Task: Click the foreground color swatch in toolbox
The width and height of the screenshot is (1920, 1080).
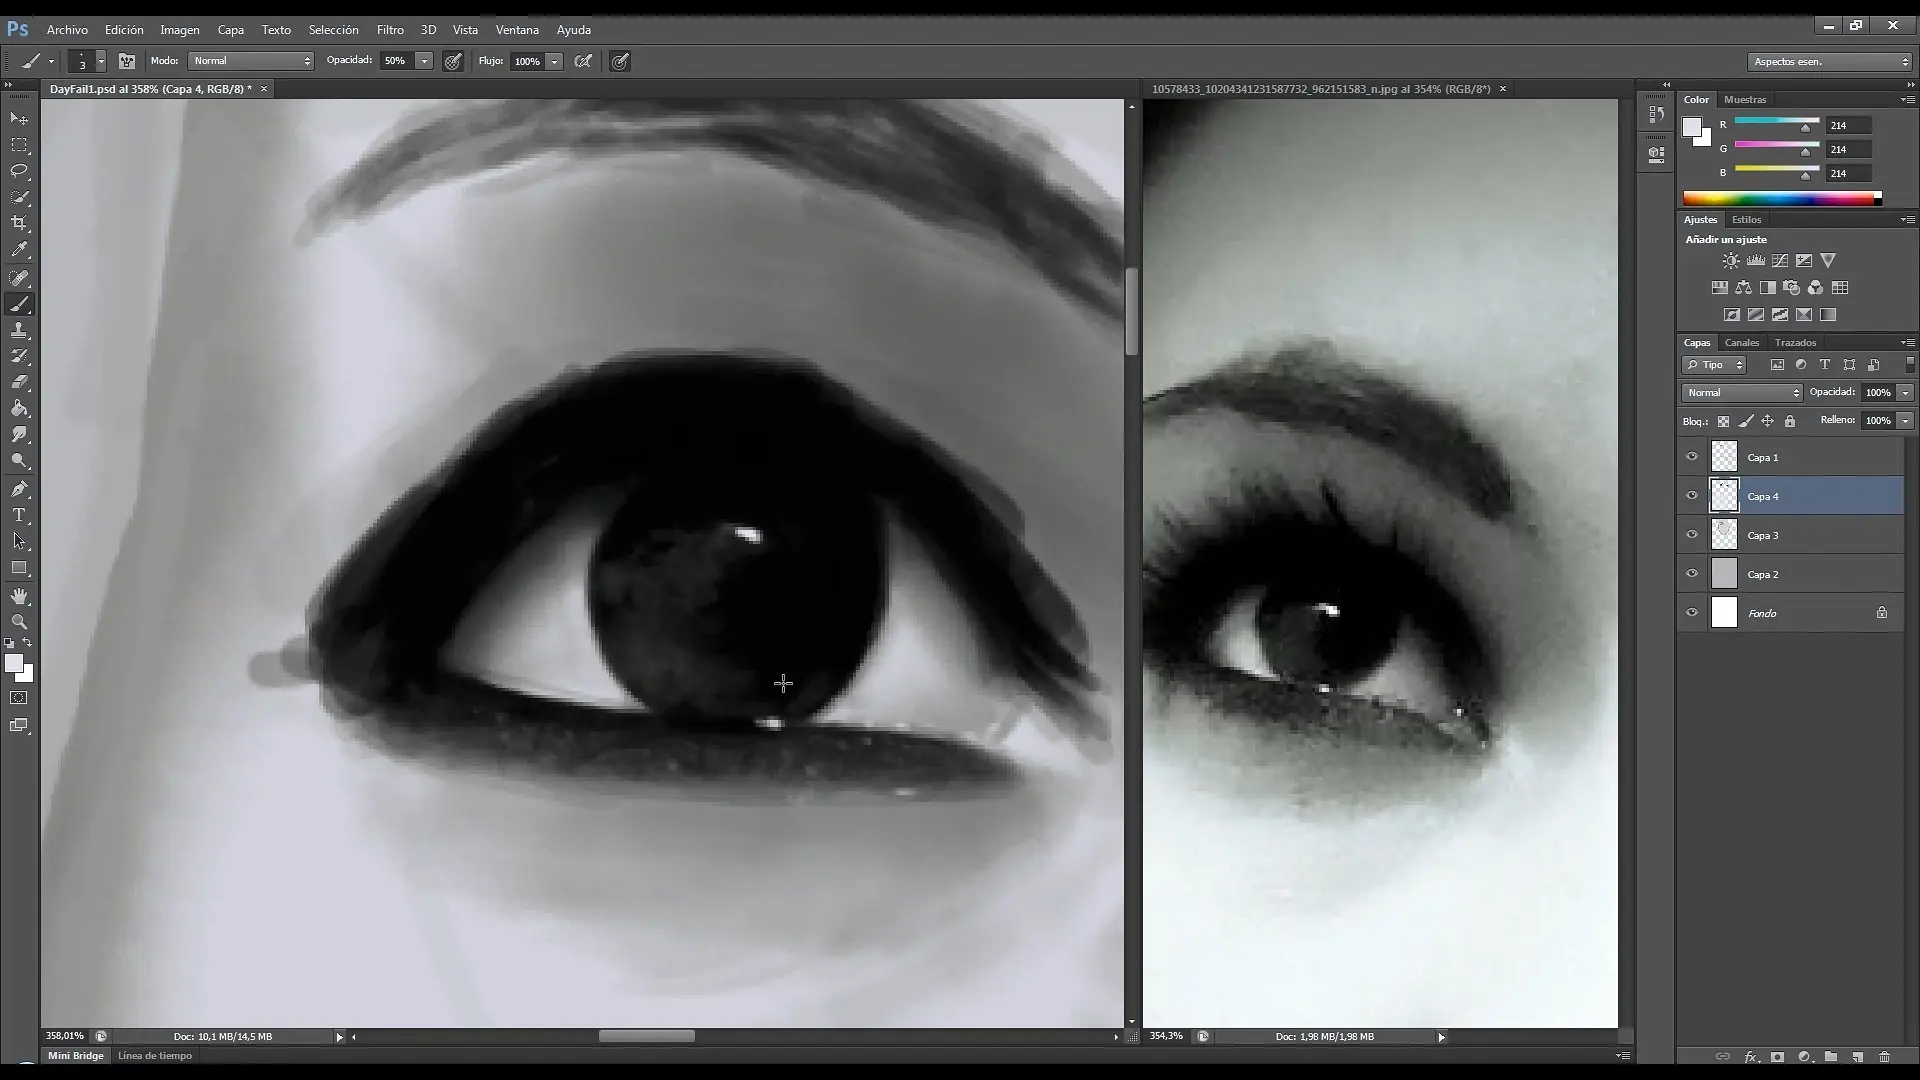Action: pos(13,664)
